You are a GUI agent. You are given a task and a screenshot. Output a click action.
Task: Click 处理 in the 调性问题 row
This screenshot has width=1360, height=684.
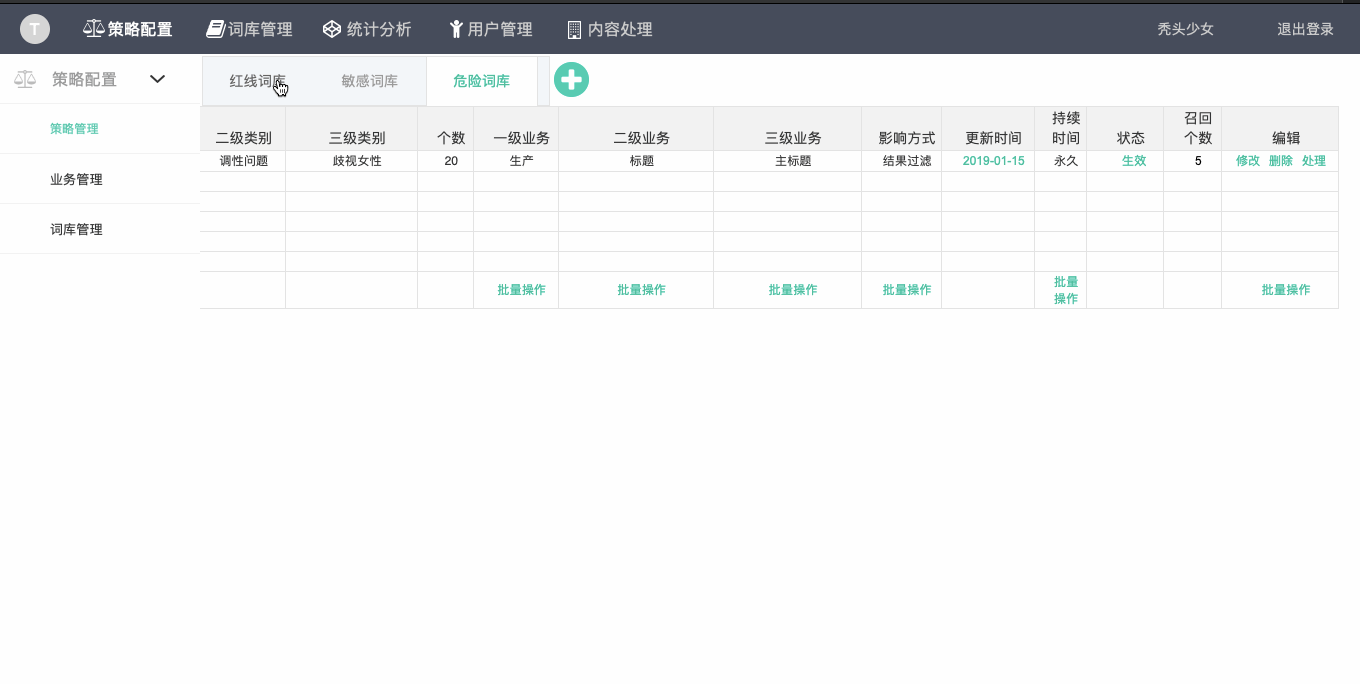[1314, 161]
